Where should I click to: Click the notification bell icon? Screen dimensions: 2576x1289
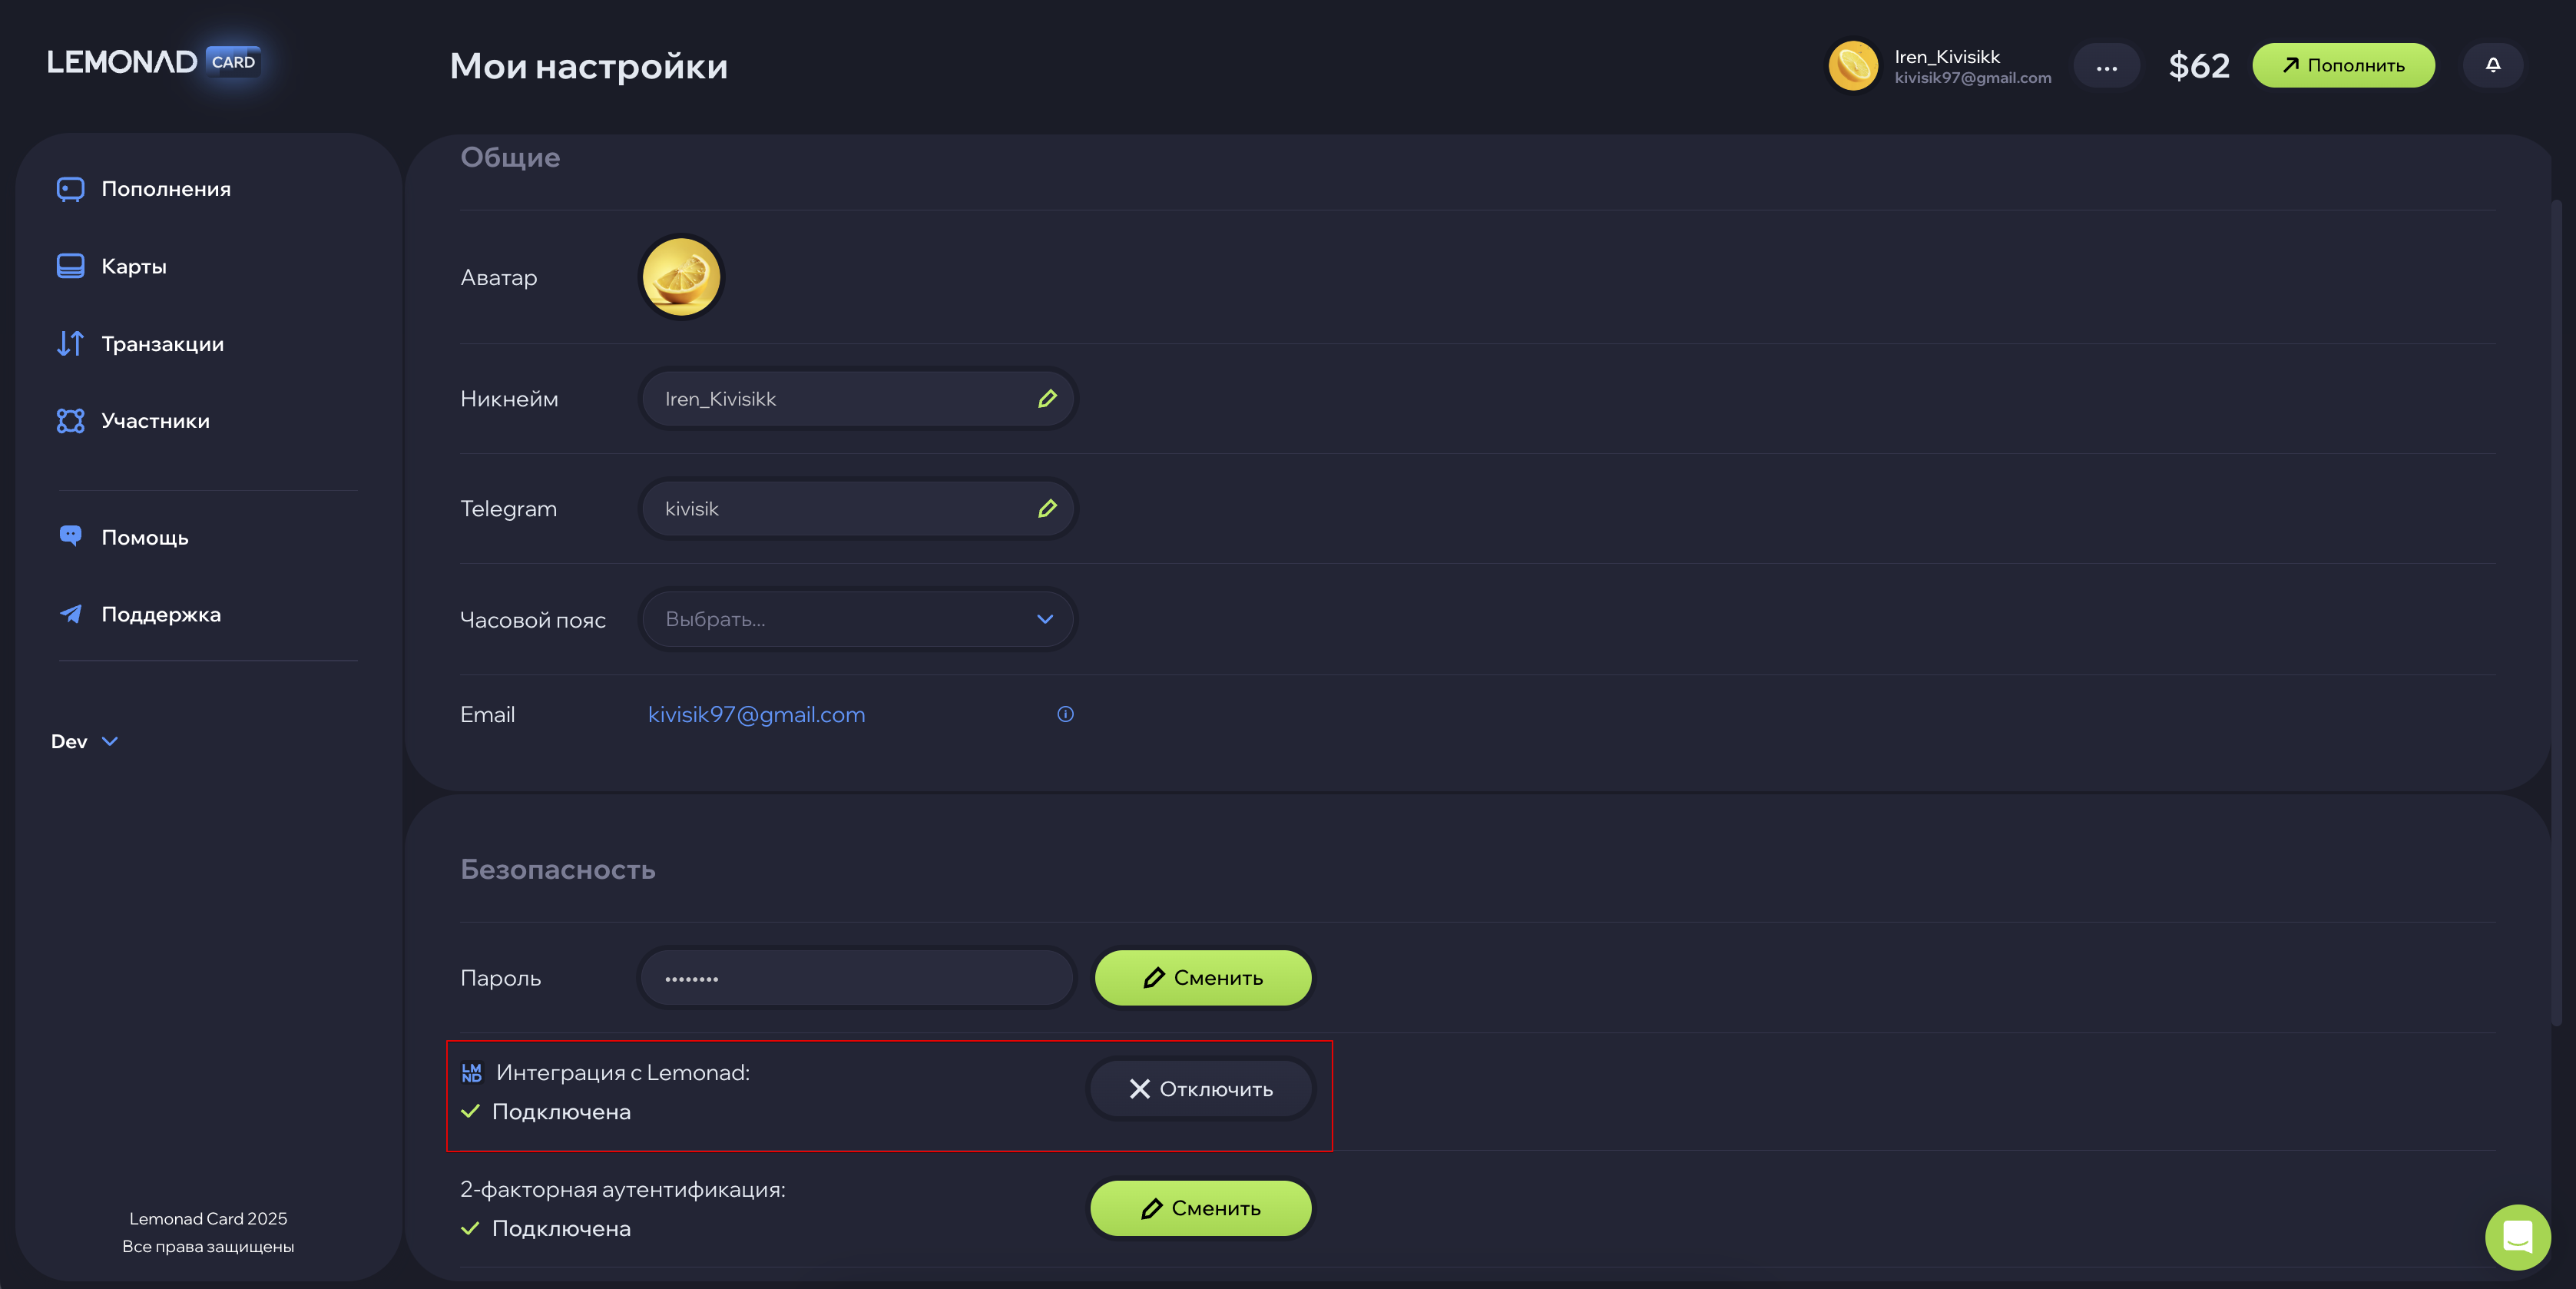(x=2492, y=65)
